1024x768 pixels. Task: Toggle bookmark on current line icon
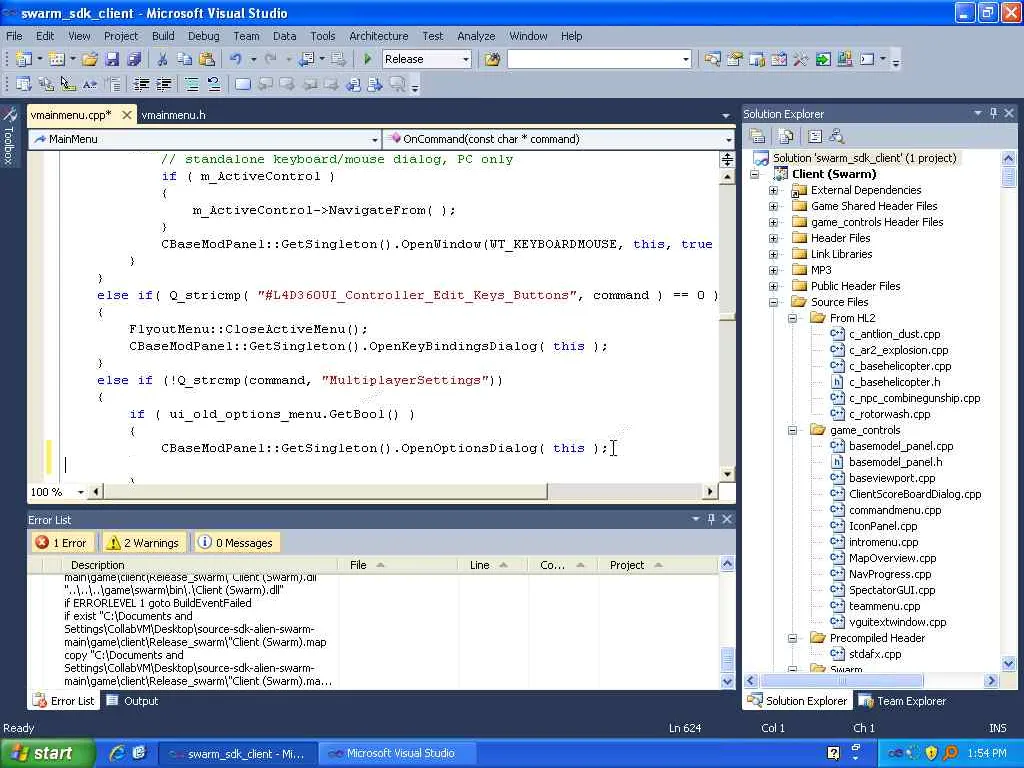click(x=242, y=84)
